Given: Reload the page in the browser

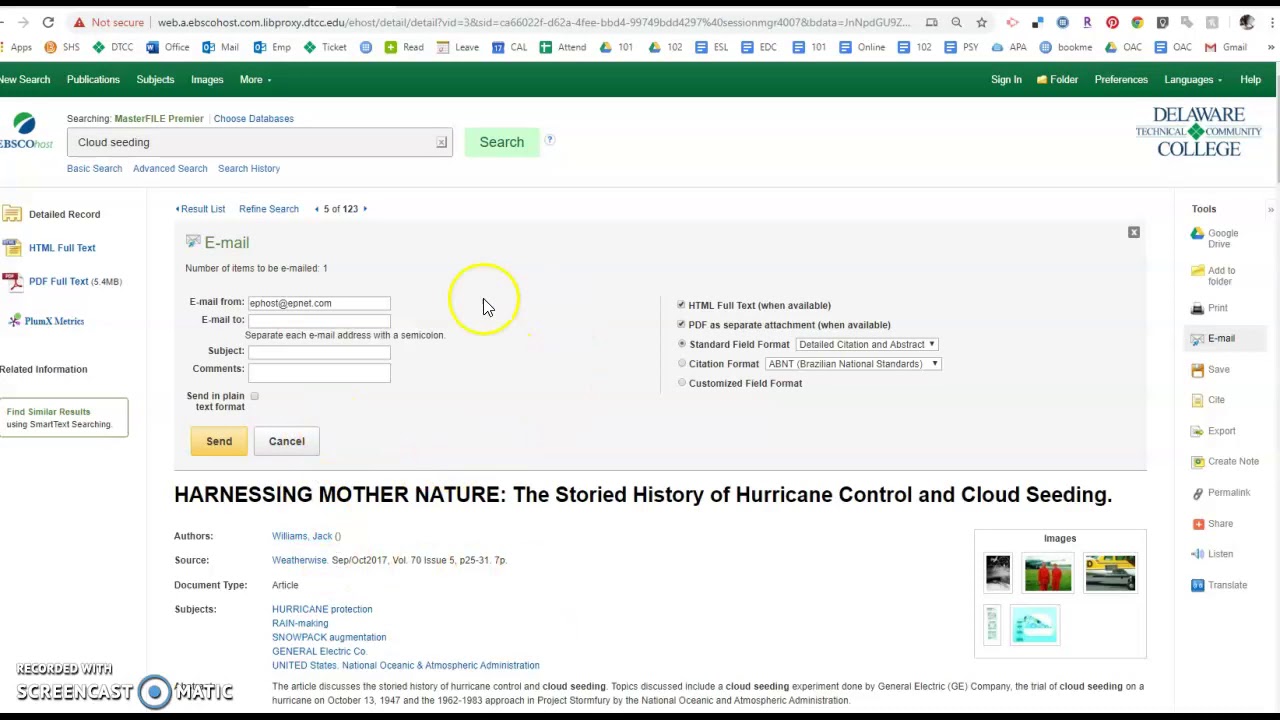Looking at the screenshot, I should 48,22.
